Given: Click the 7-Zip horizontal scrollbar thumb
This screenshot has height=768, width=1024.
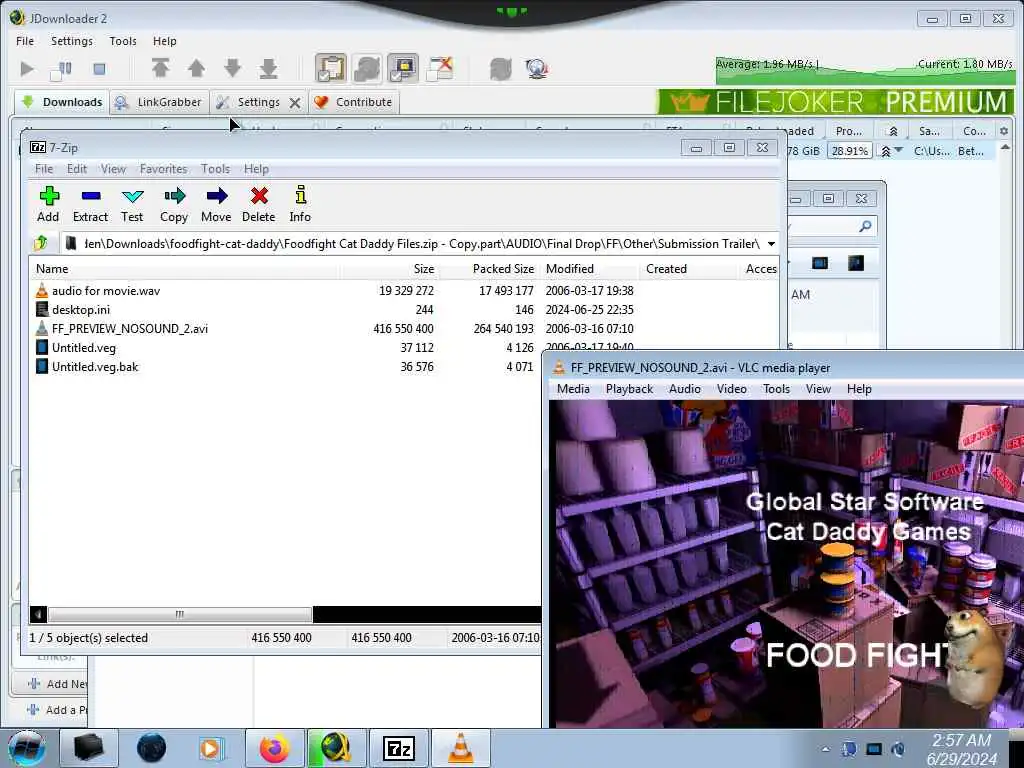Looking at the screenshot, I should click(180, 615).
